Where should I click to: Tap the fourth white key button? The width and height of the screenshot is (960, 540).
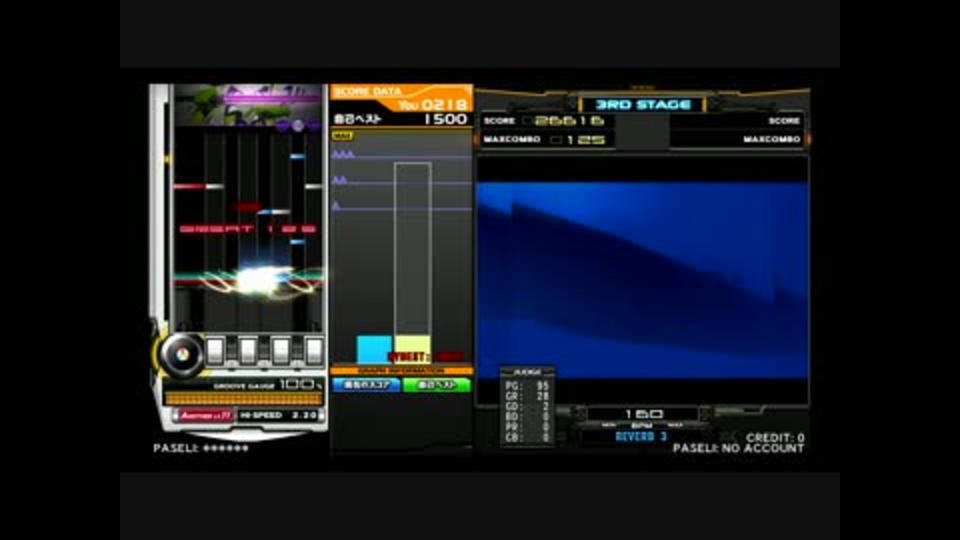(313, 351)
